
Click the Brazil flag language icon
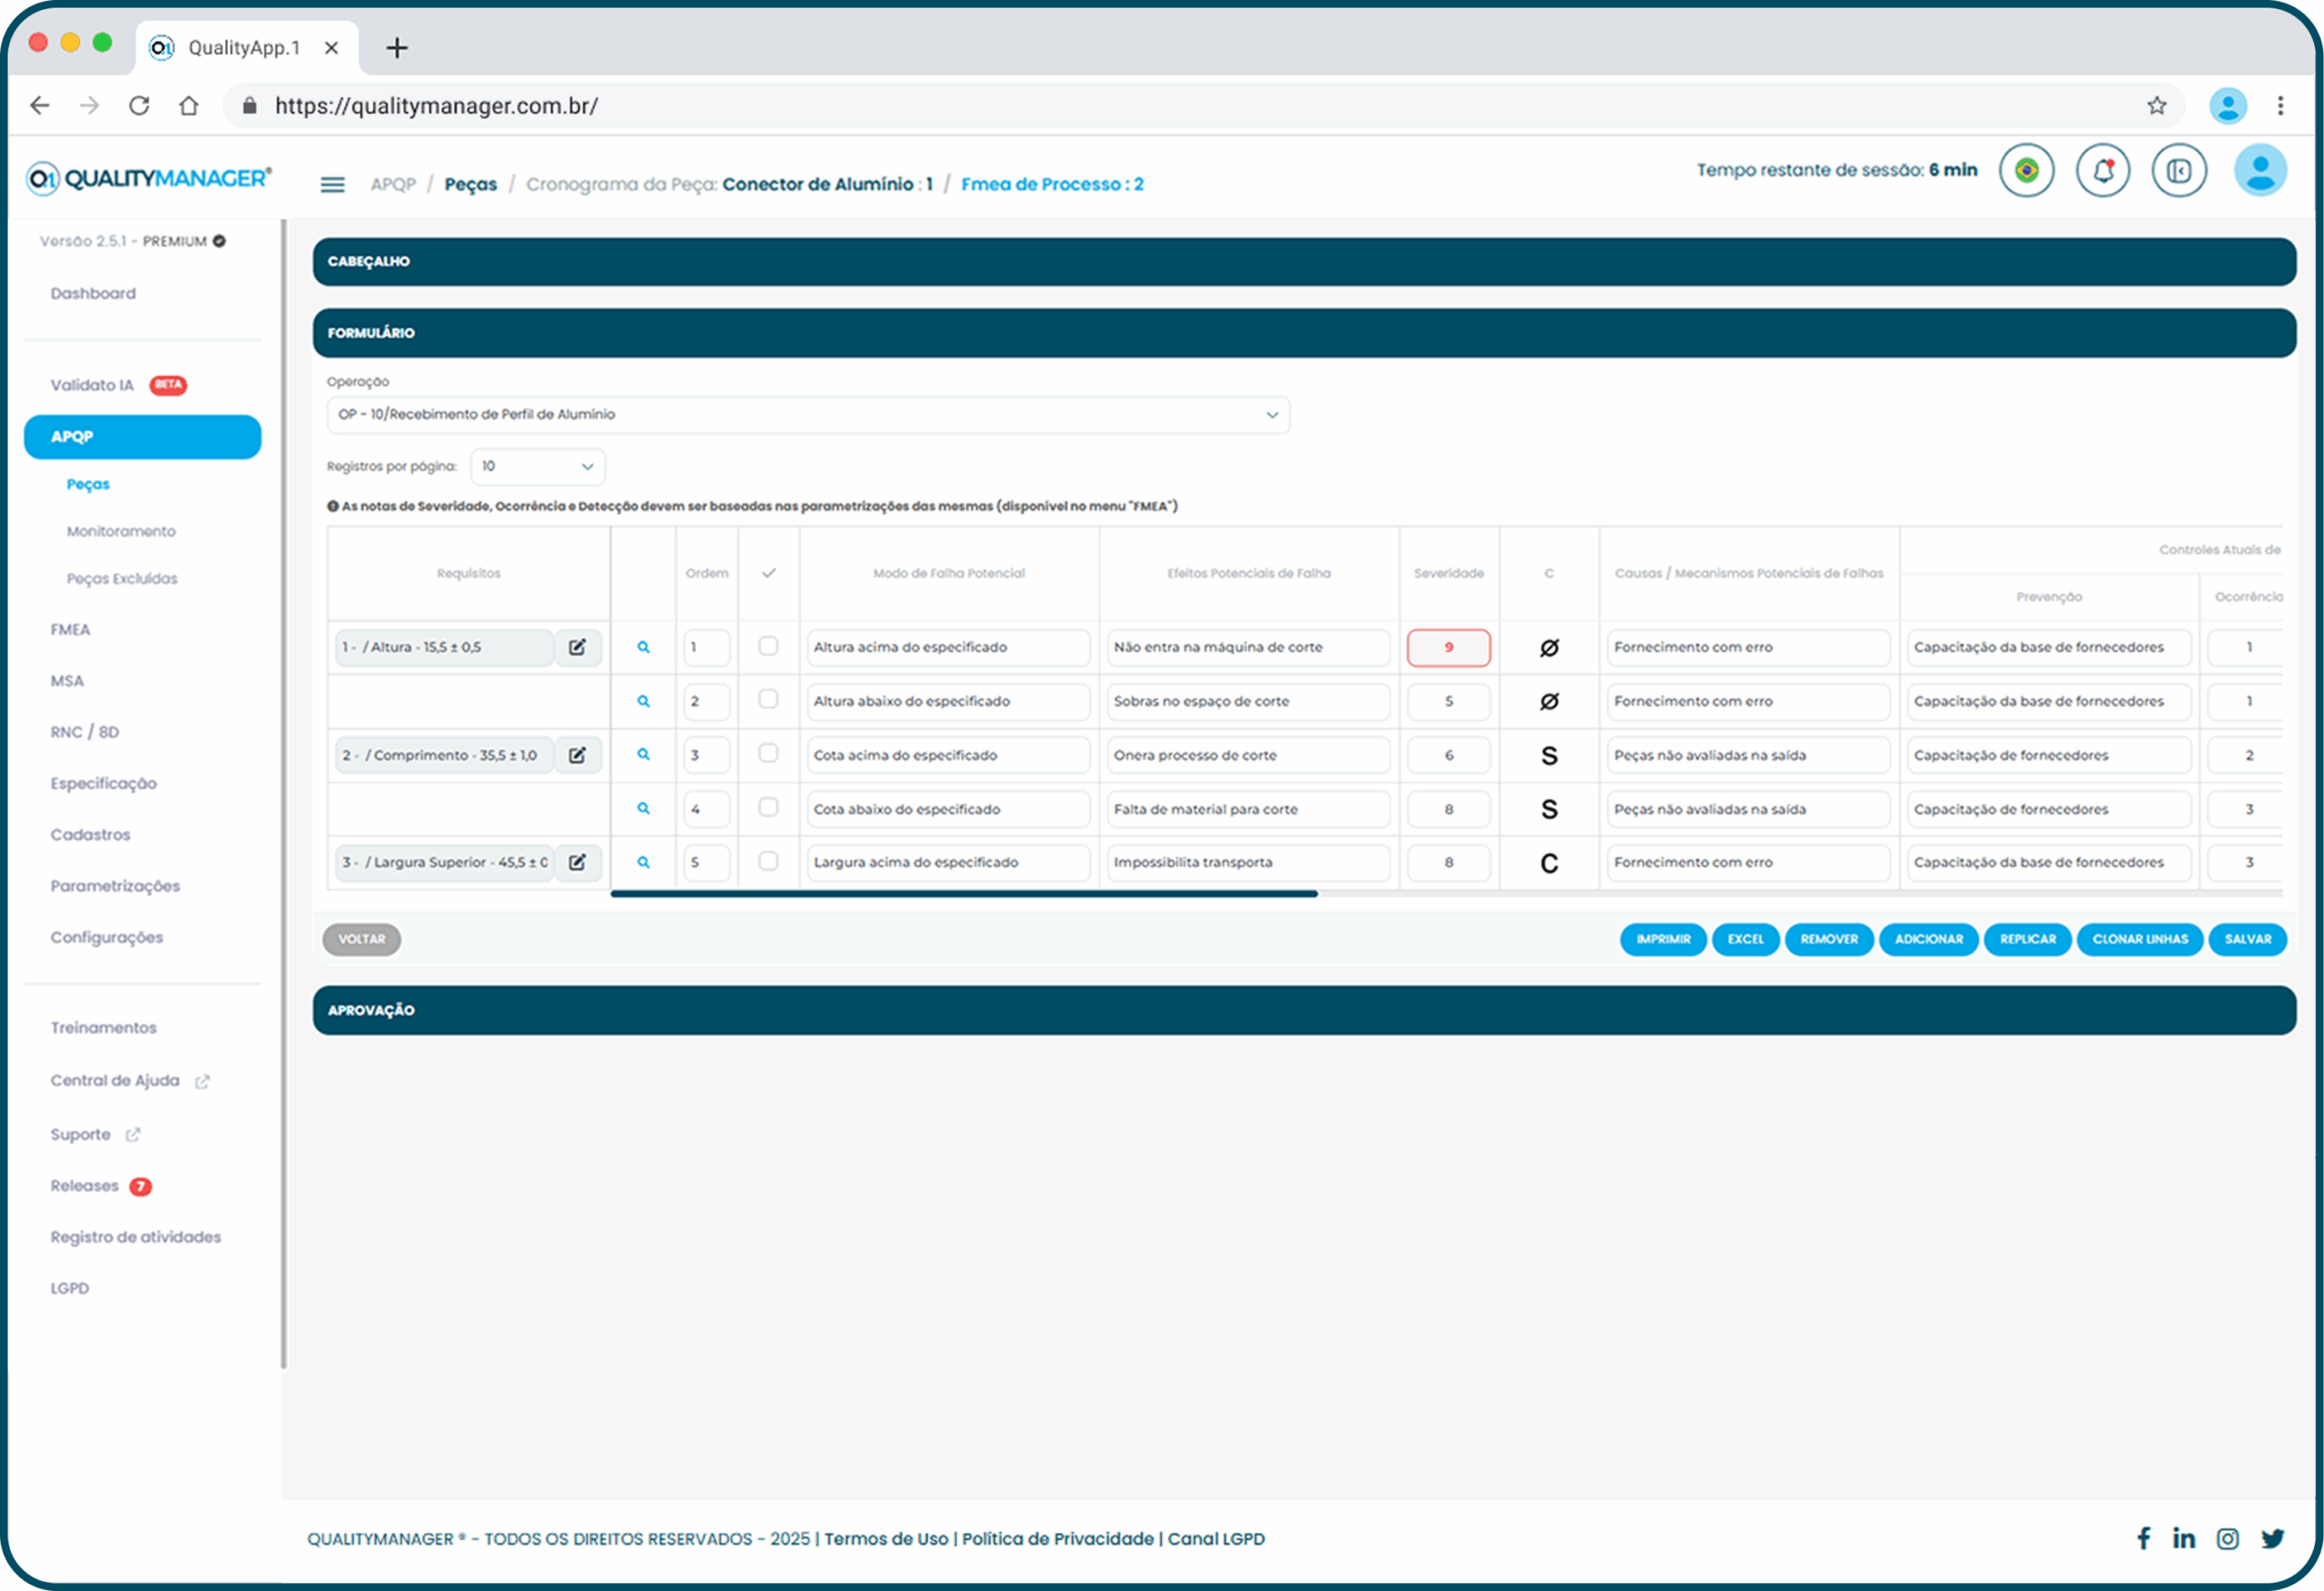tap(2026, 171)
